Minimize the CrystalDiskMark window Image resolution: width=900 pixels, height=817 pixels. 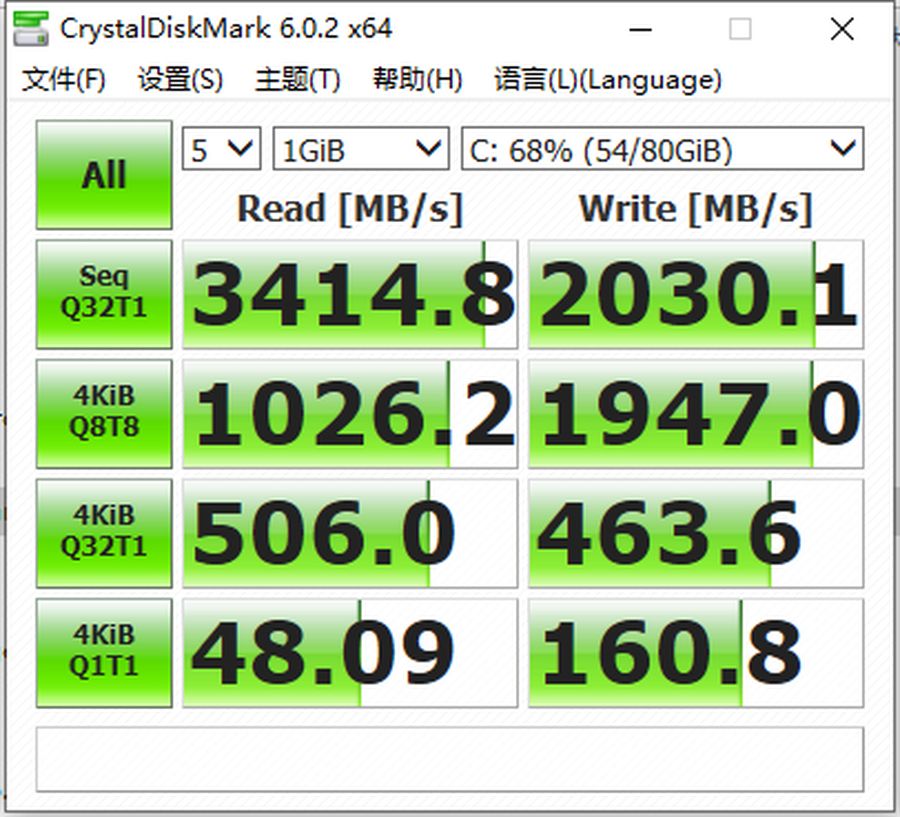tap(640, 29)
